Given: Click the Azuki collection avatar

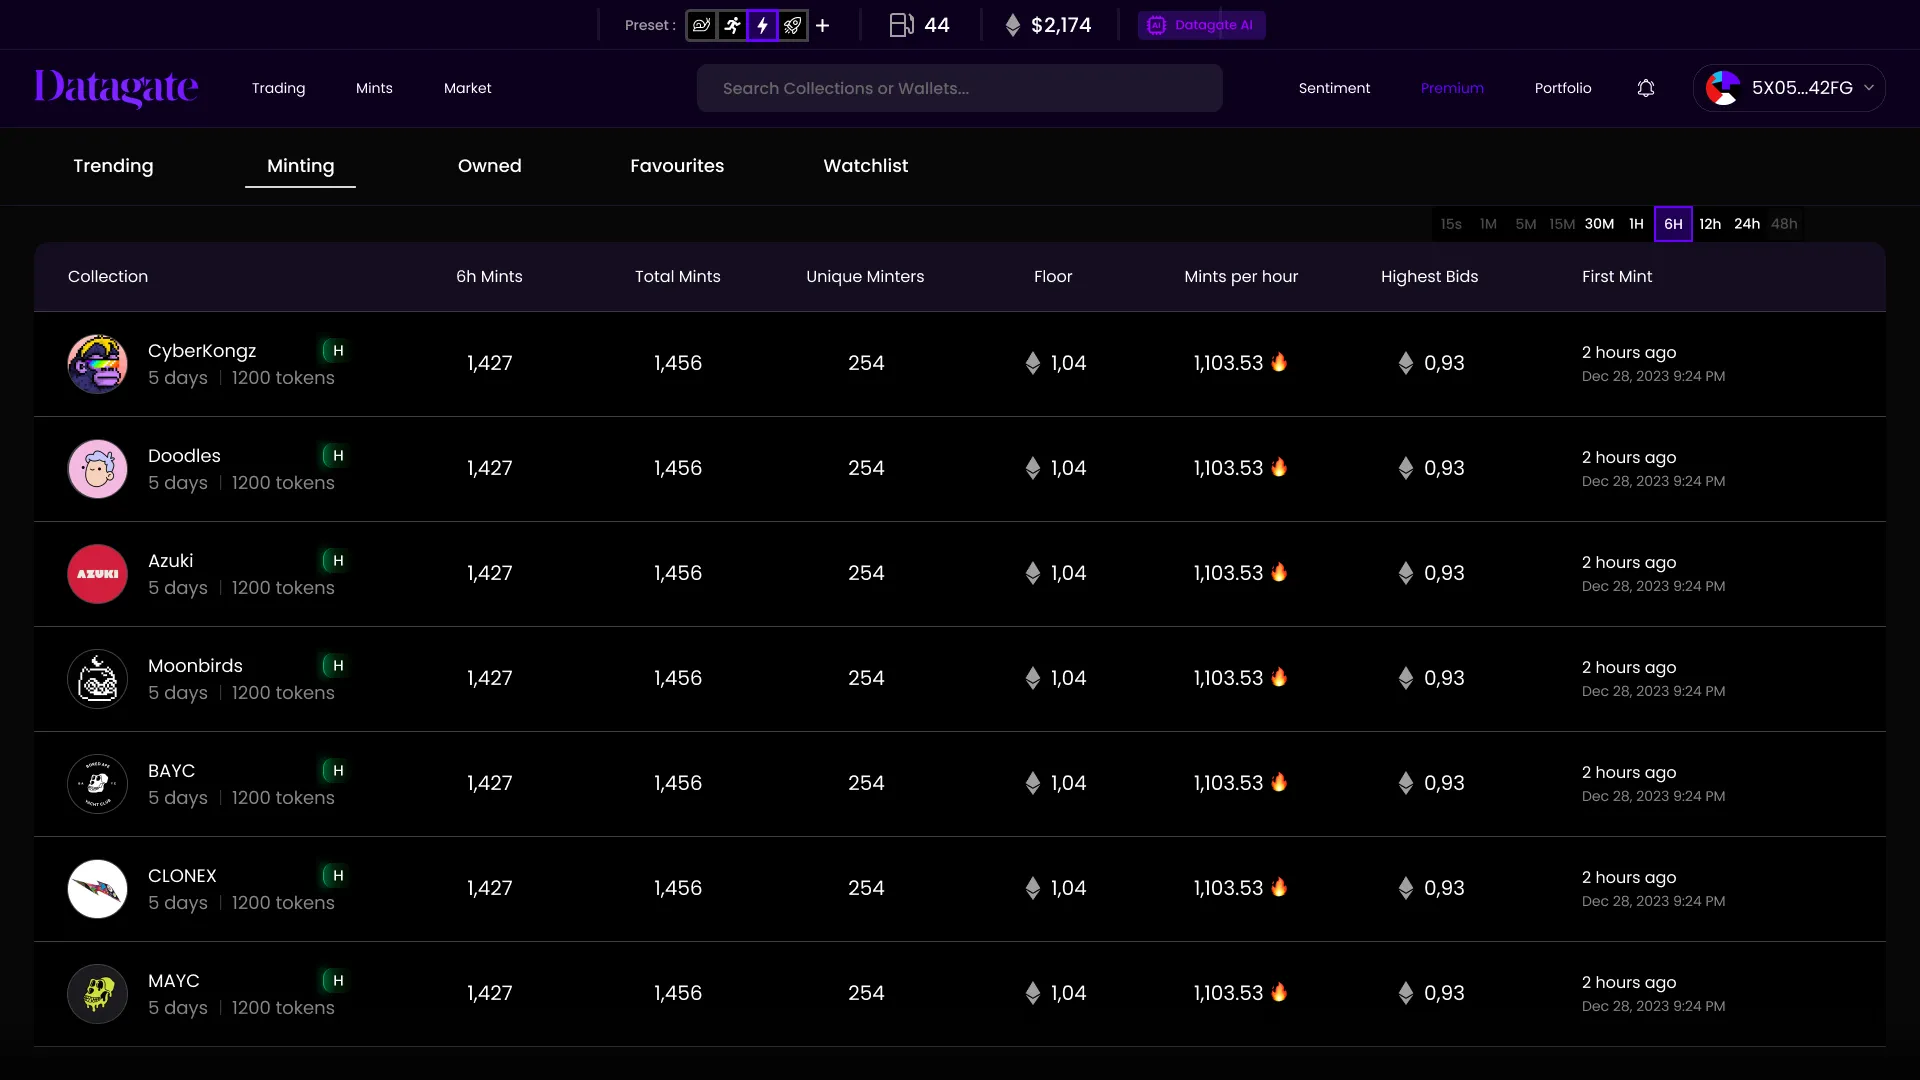Looking at the screenshot, I should point(97,574).
